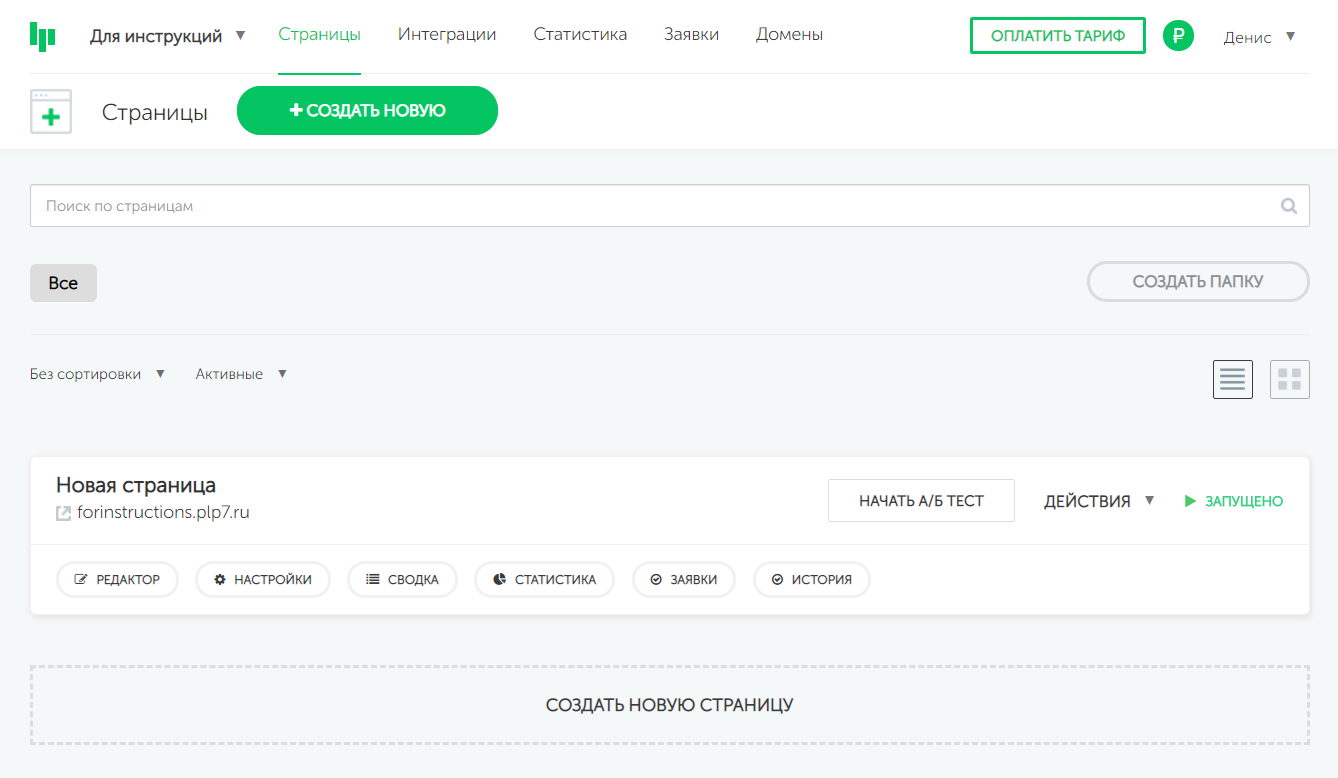1338x778 pixels.
Task: Click the Оплатить тариф button
Action: click(1057, 36)
